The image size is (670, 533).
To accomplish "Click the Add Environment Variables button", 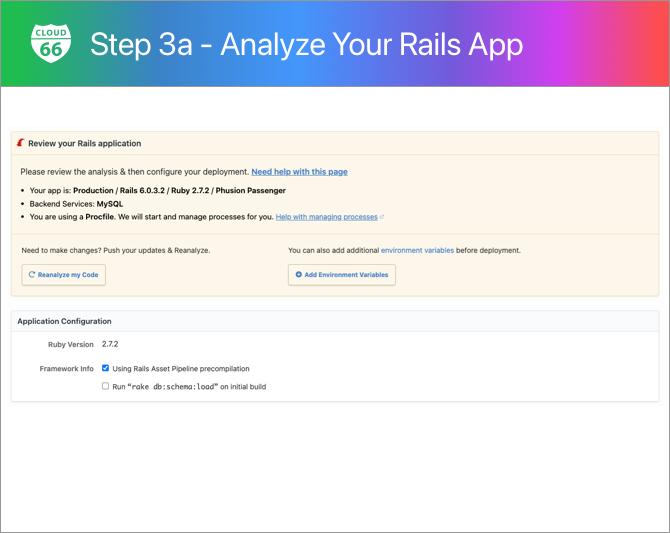I will click(x=342, y=274).
